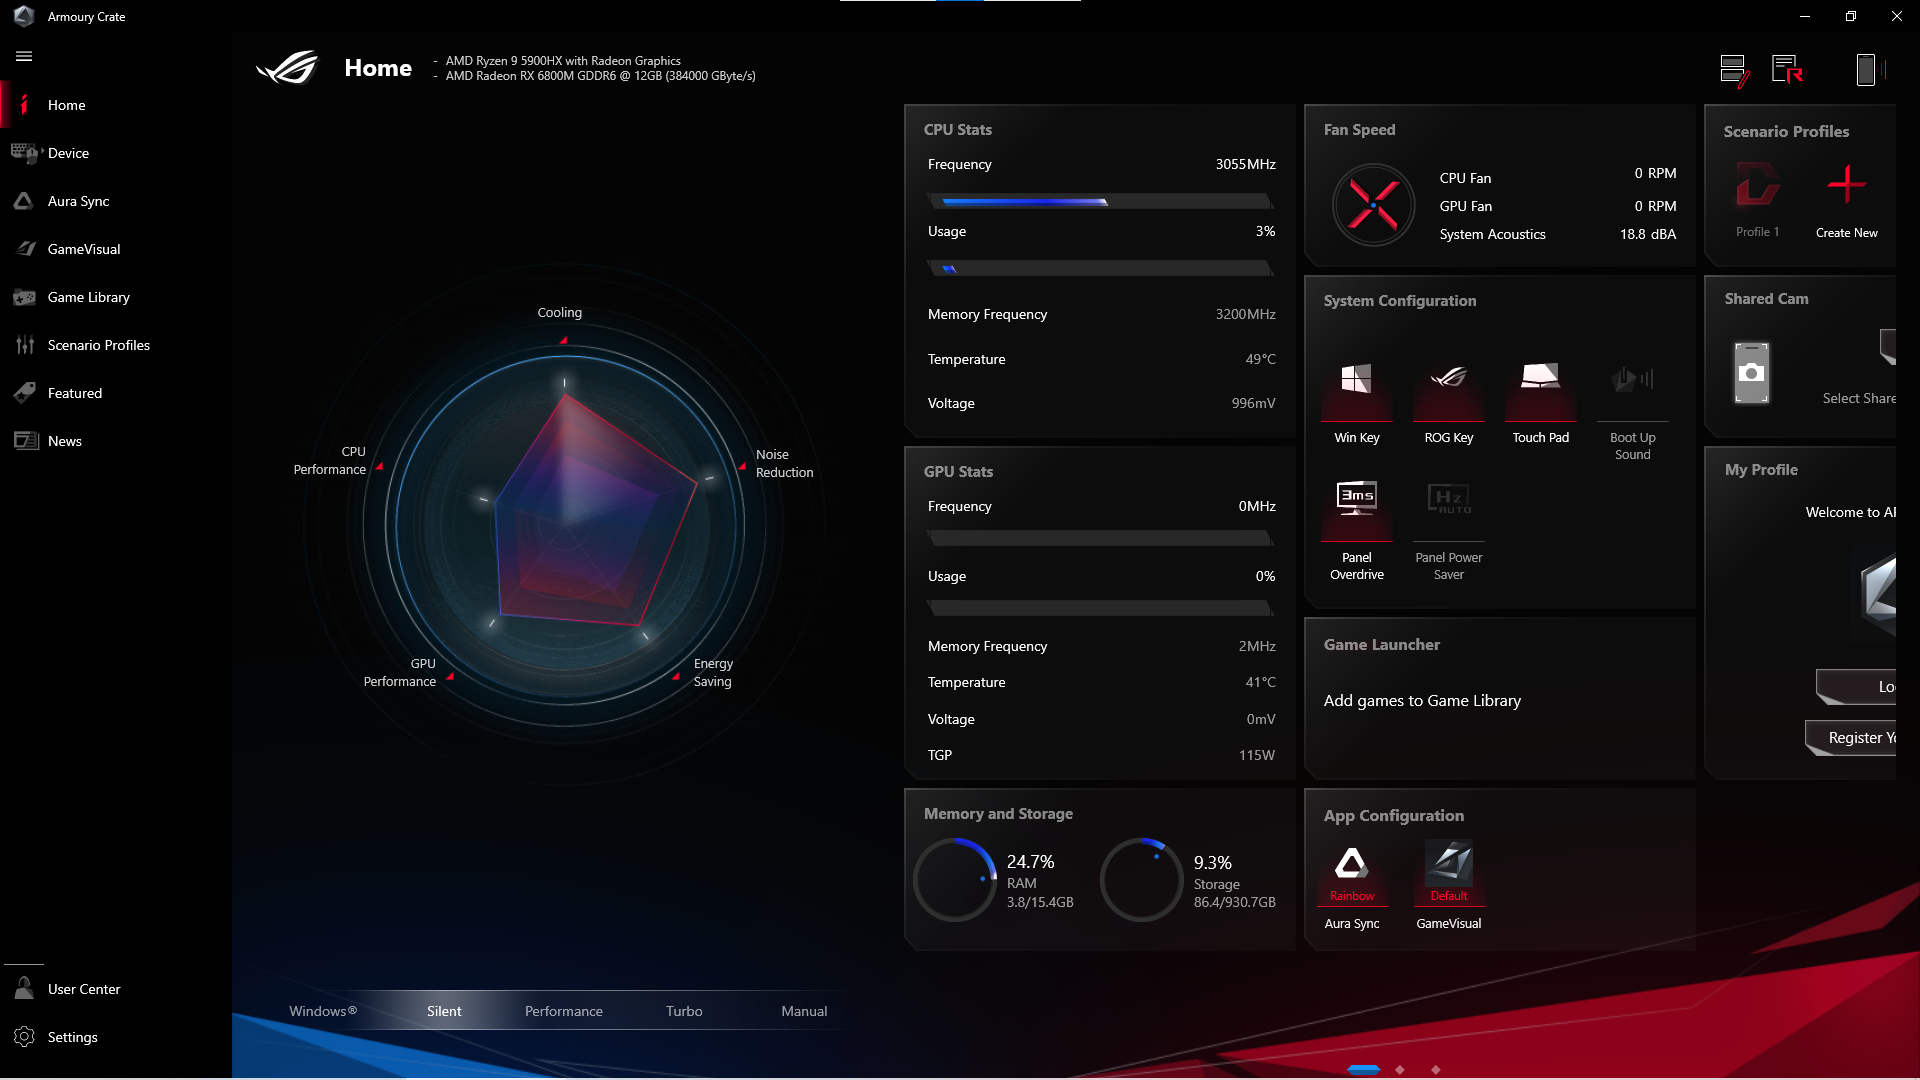Open the Shared Cam camera icon

[x=1751, y=373]
